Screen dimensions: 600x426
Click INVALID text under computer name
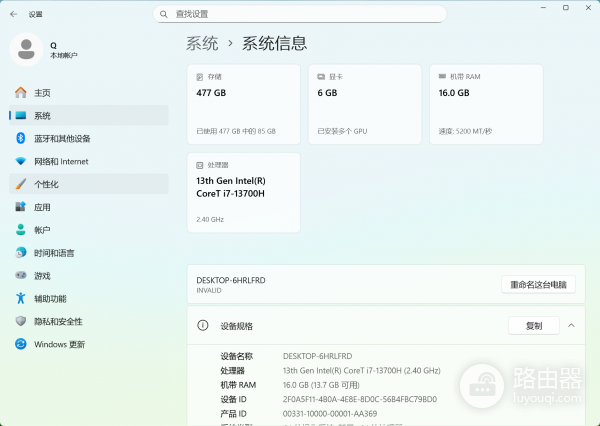pos(209,291)
